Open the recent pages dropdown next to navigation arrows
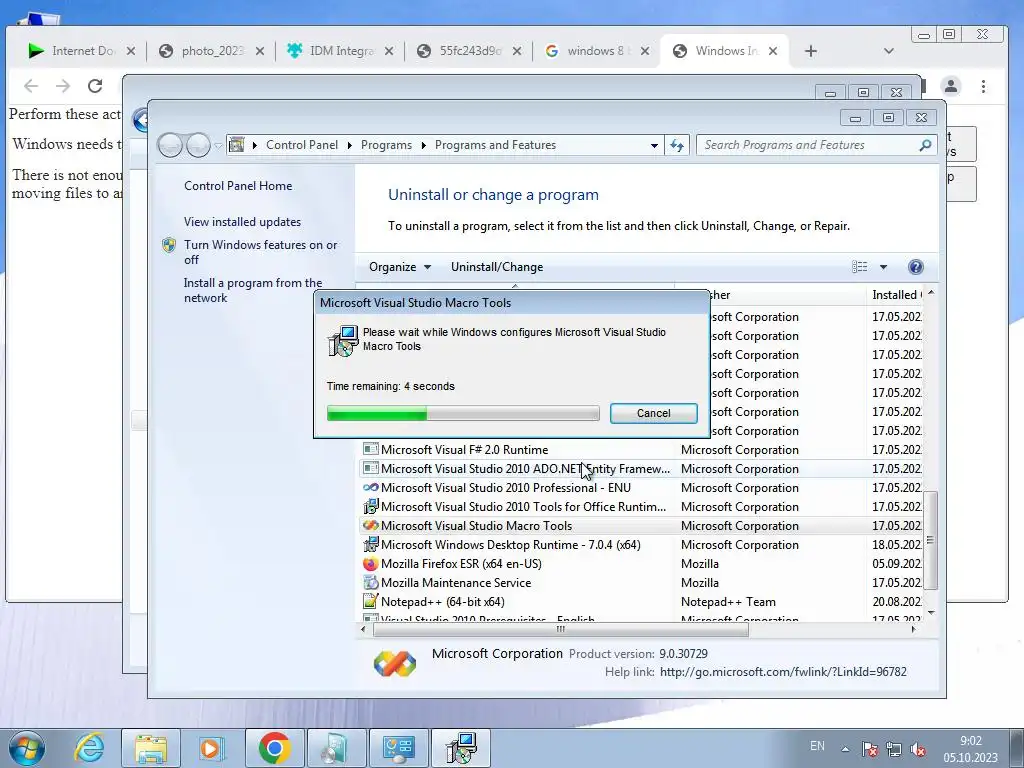This screenshot has height=768, width=1024. [218, 145]
